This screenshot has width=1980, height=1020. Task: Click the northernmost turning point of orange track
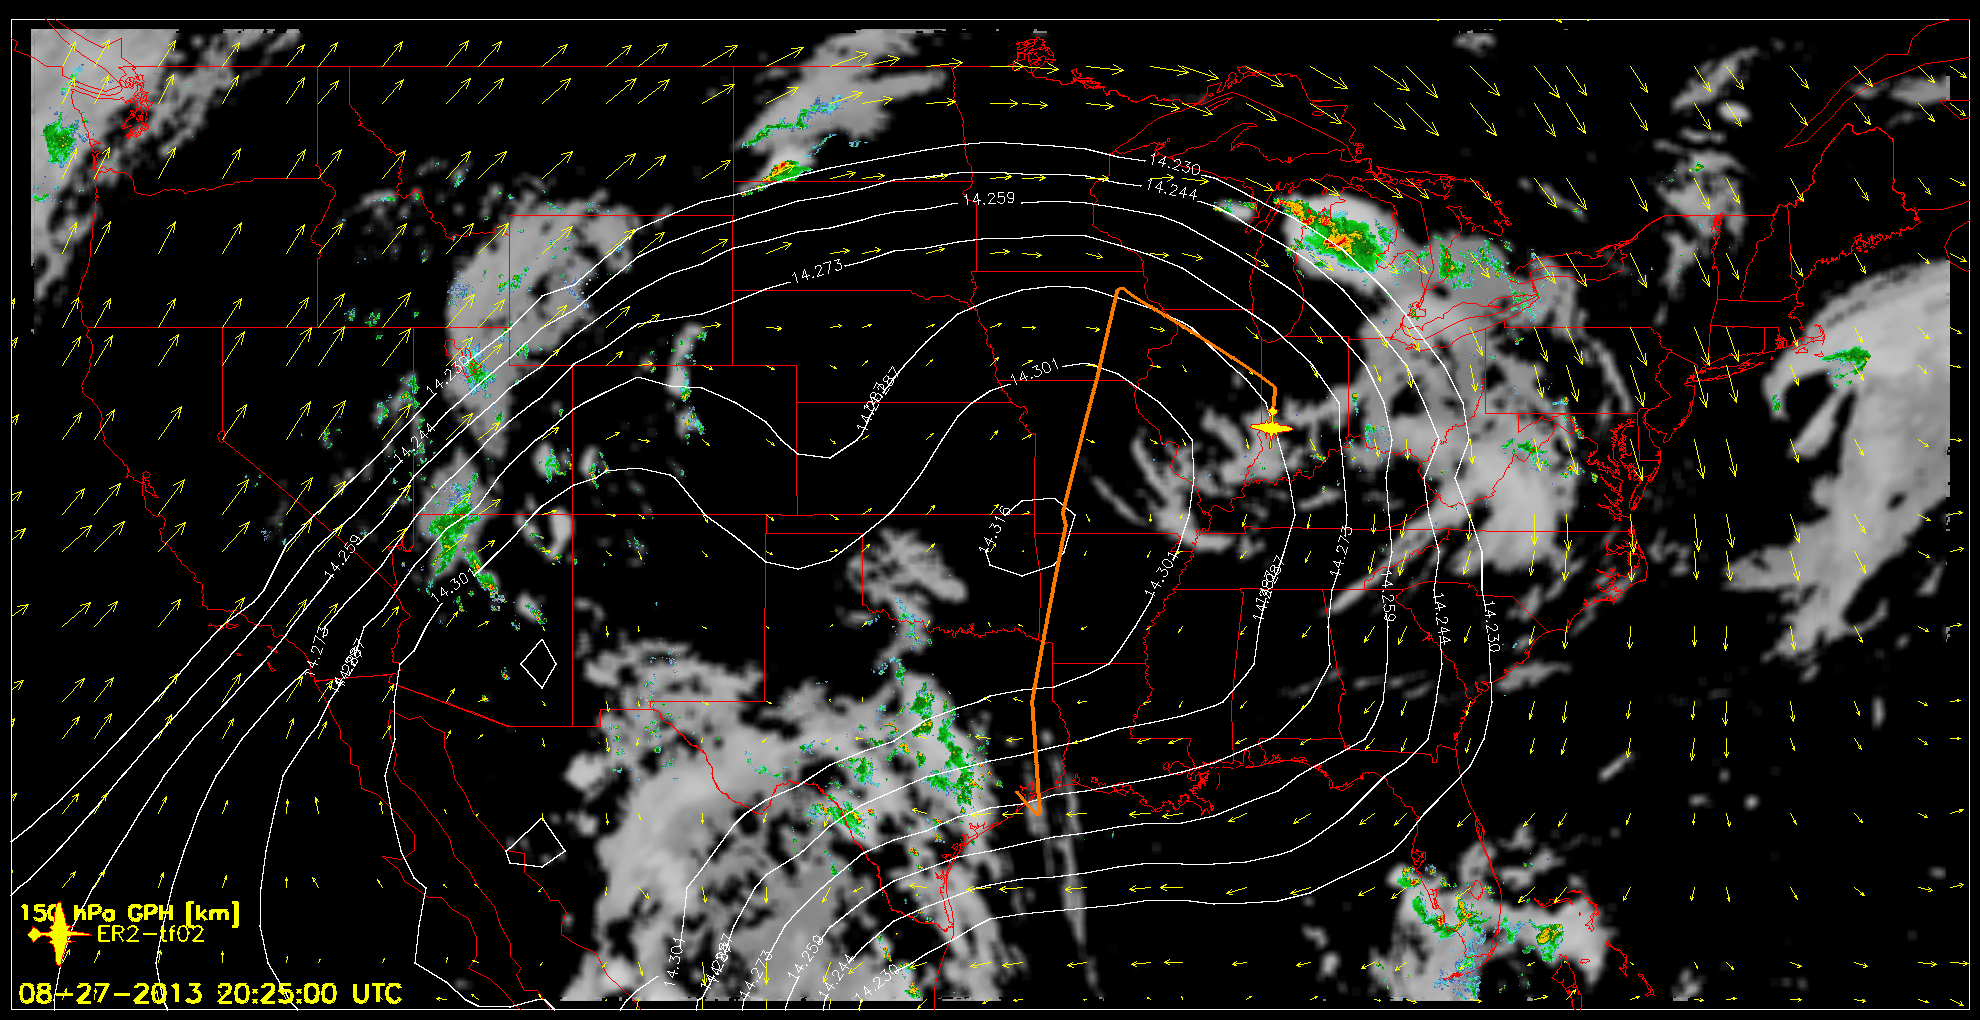[1121, 290]
